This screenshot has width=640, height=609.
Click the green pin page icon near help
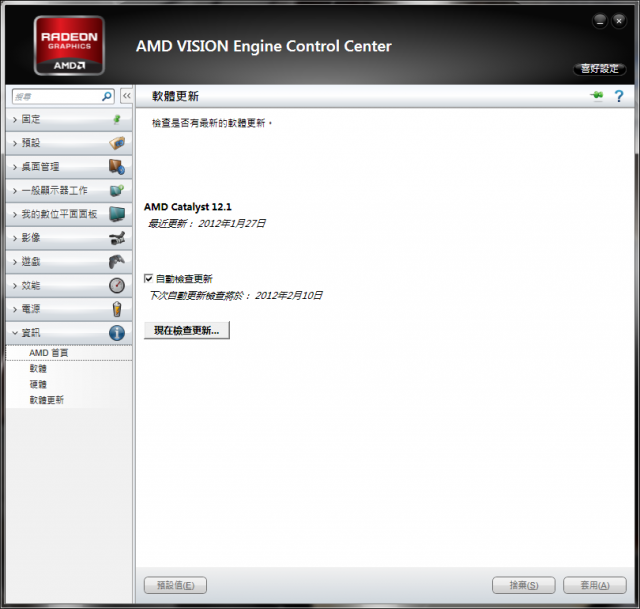click(597, 96)
